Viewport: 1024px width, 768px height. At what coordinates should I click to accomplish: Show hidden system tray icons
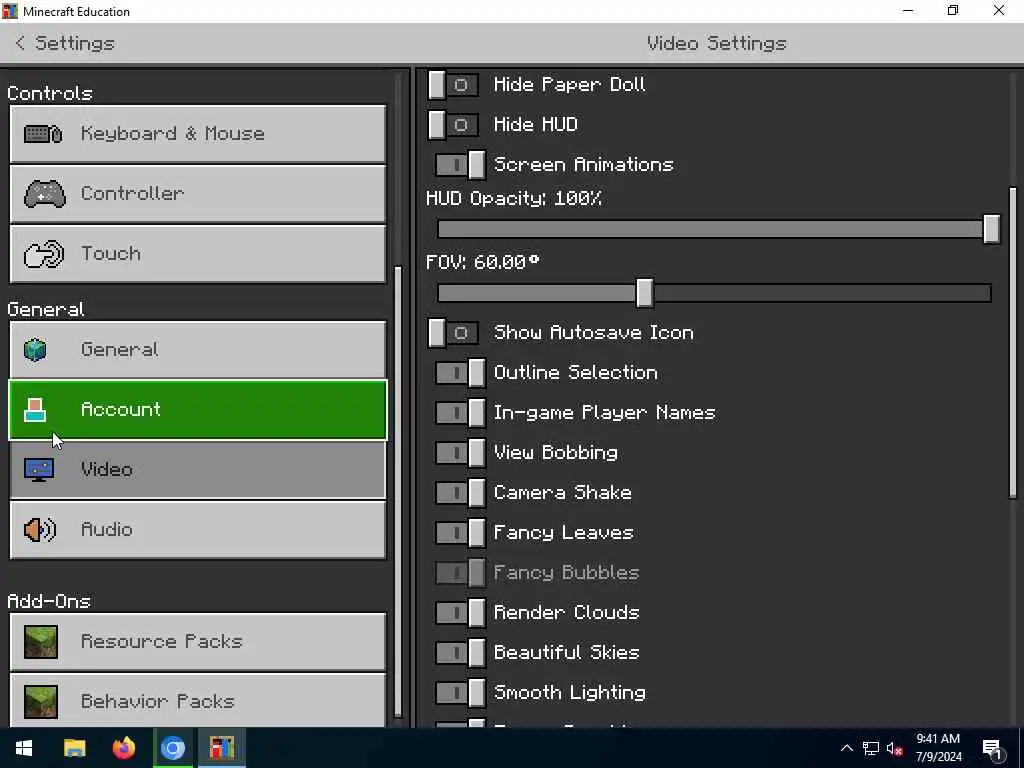[x=846, y=748]
